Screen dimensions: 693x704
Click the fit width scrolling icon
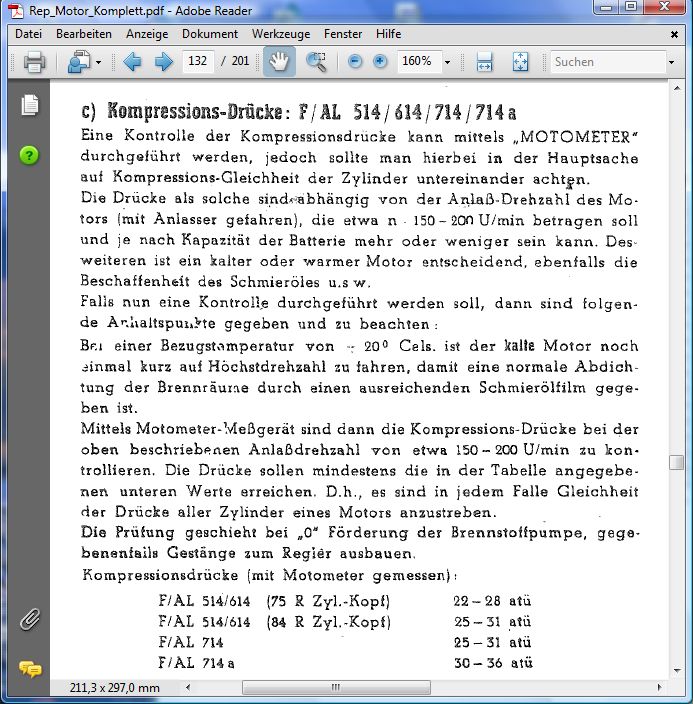click(x=484, y=62)
